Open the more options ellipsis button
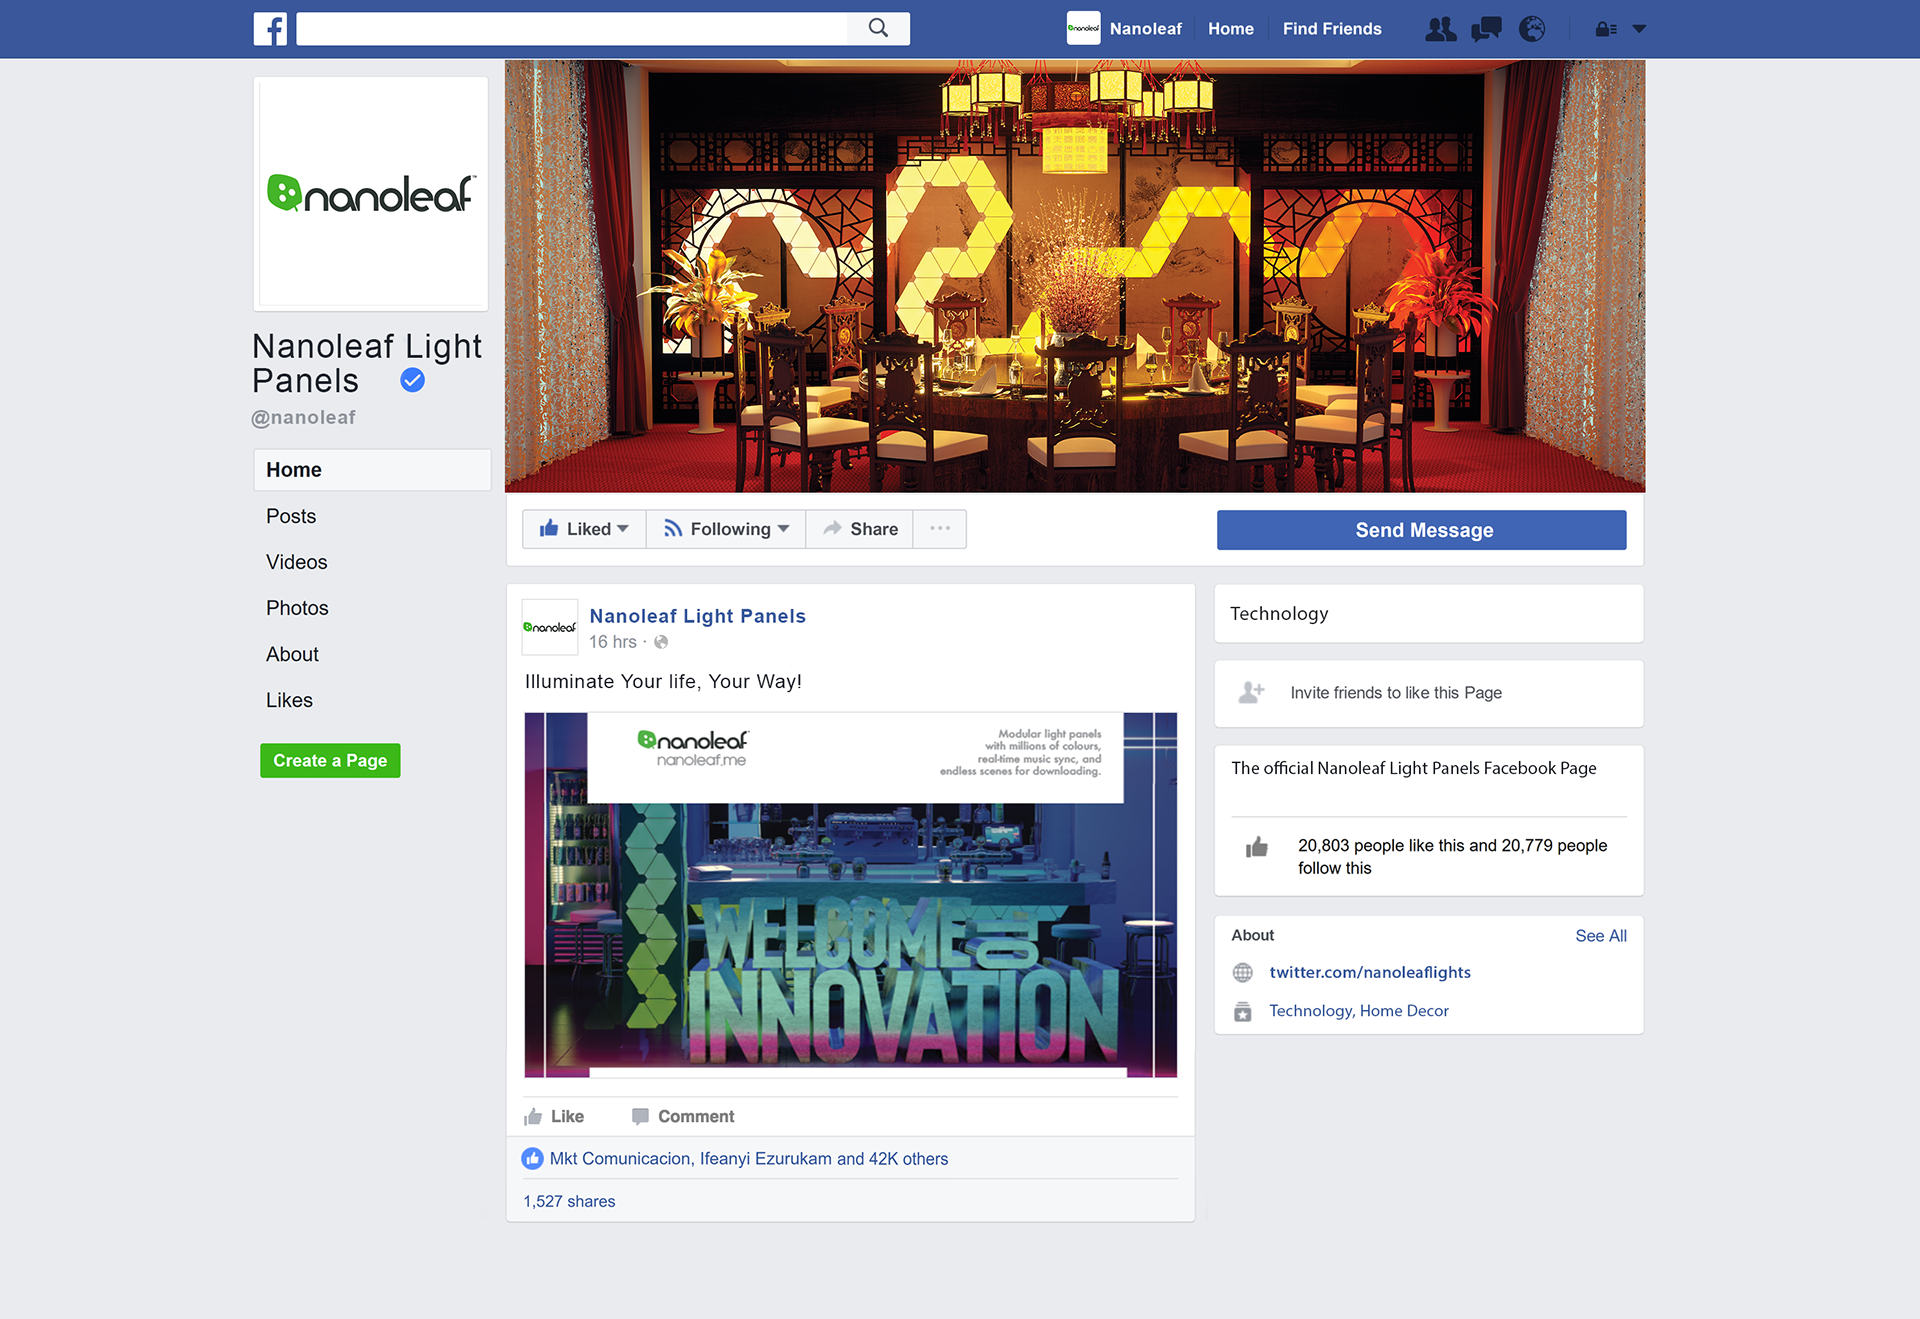The image size is (1920, 1319). (940, 529)
